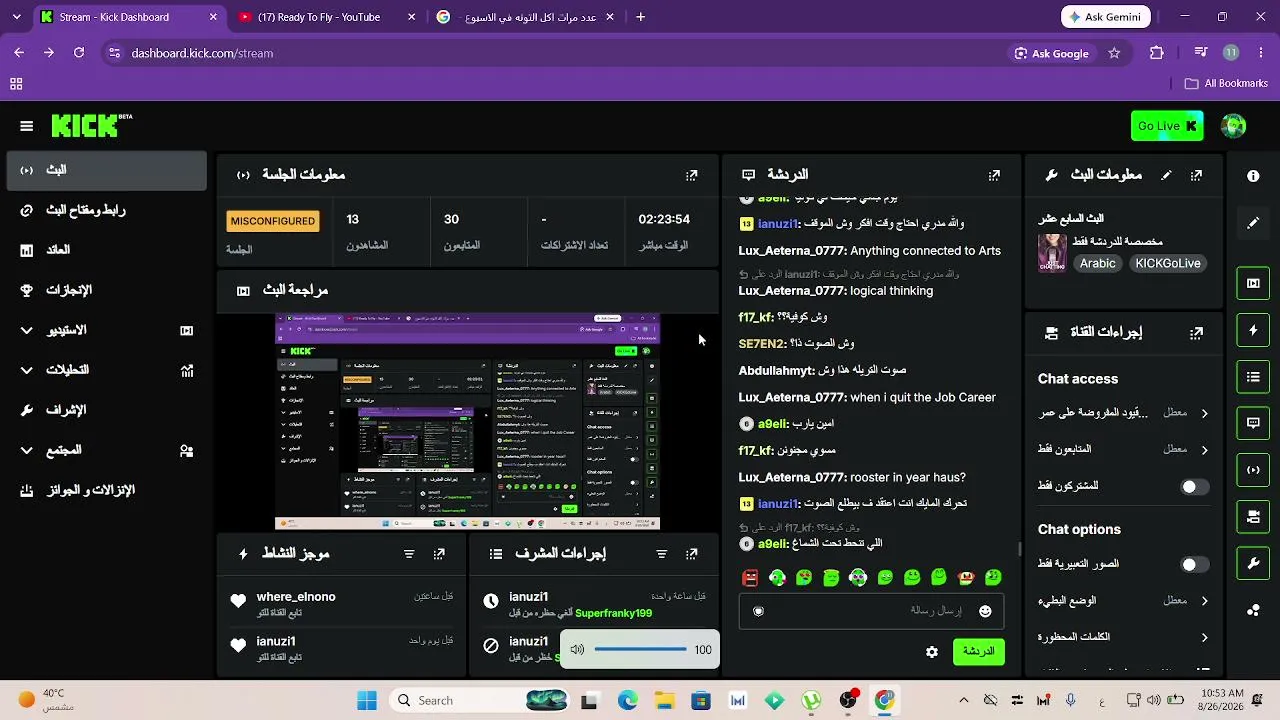Open info icon in right sidebar
This screenshot has height=720, width=1280.
1253,176
